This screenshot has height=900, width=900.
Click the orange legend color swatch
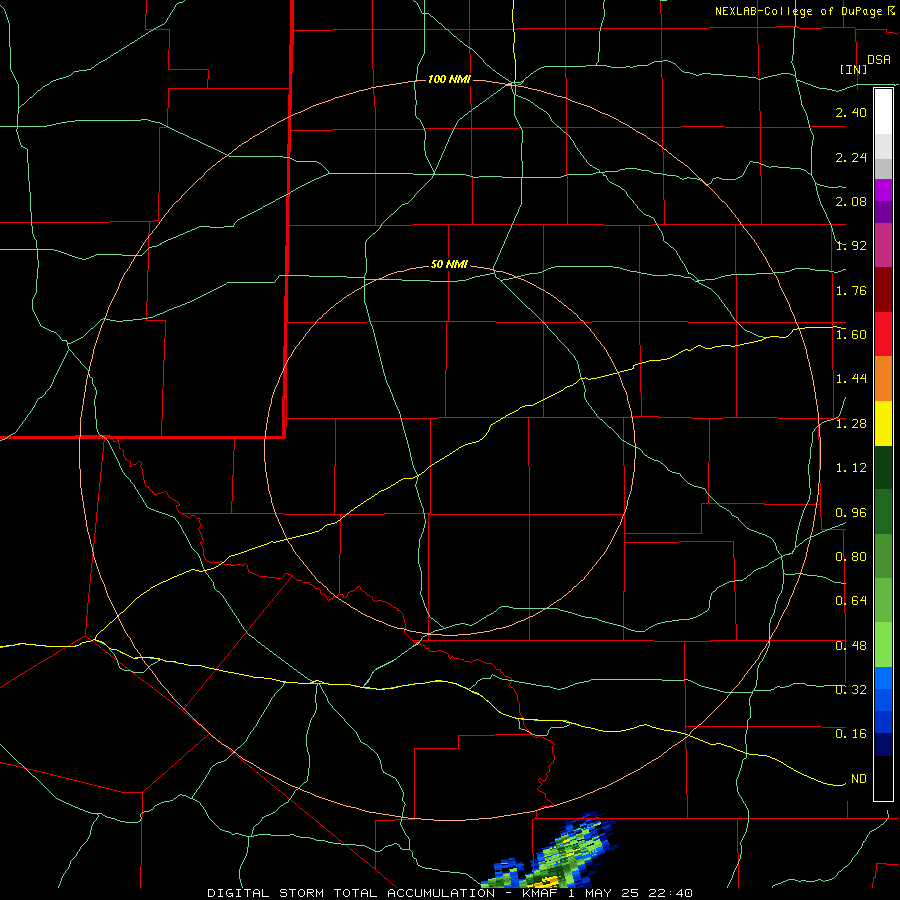point(883,379)
